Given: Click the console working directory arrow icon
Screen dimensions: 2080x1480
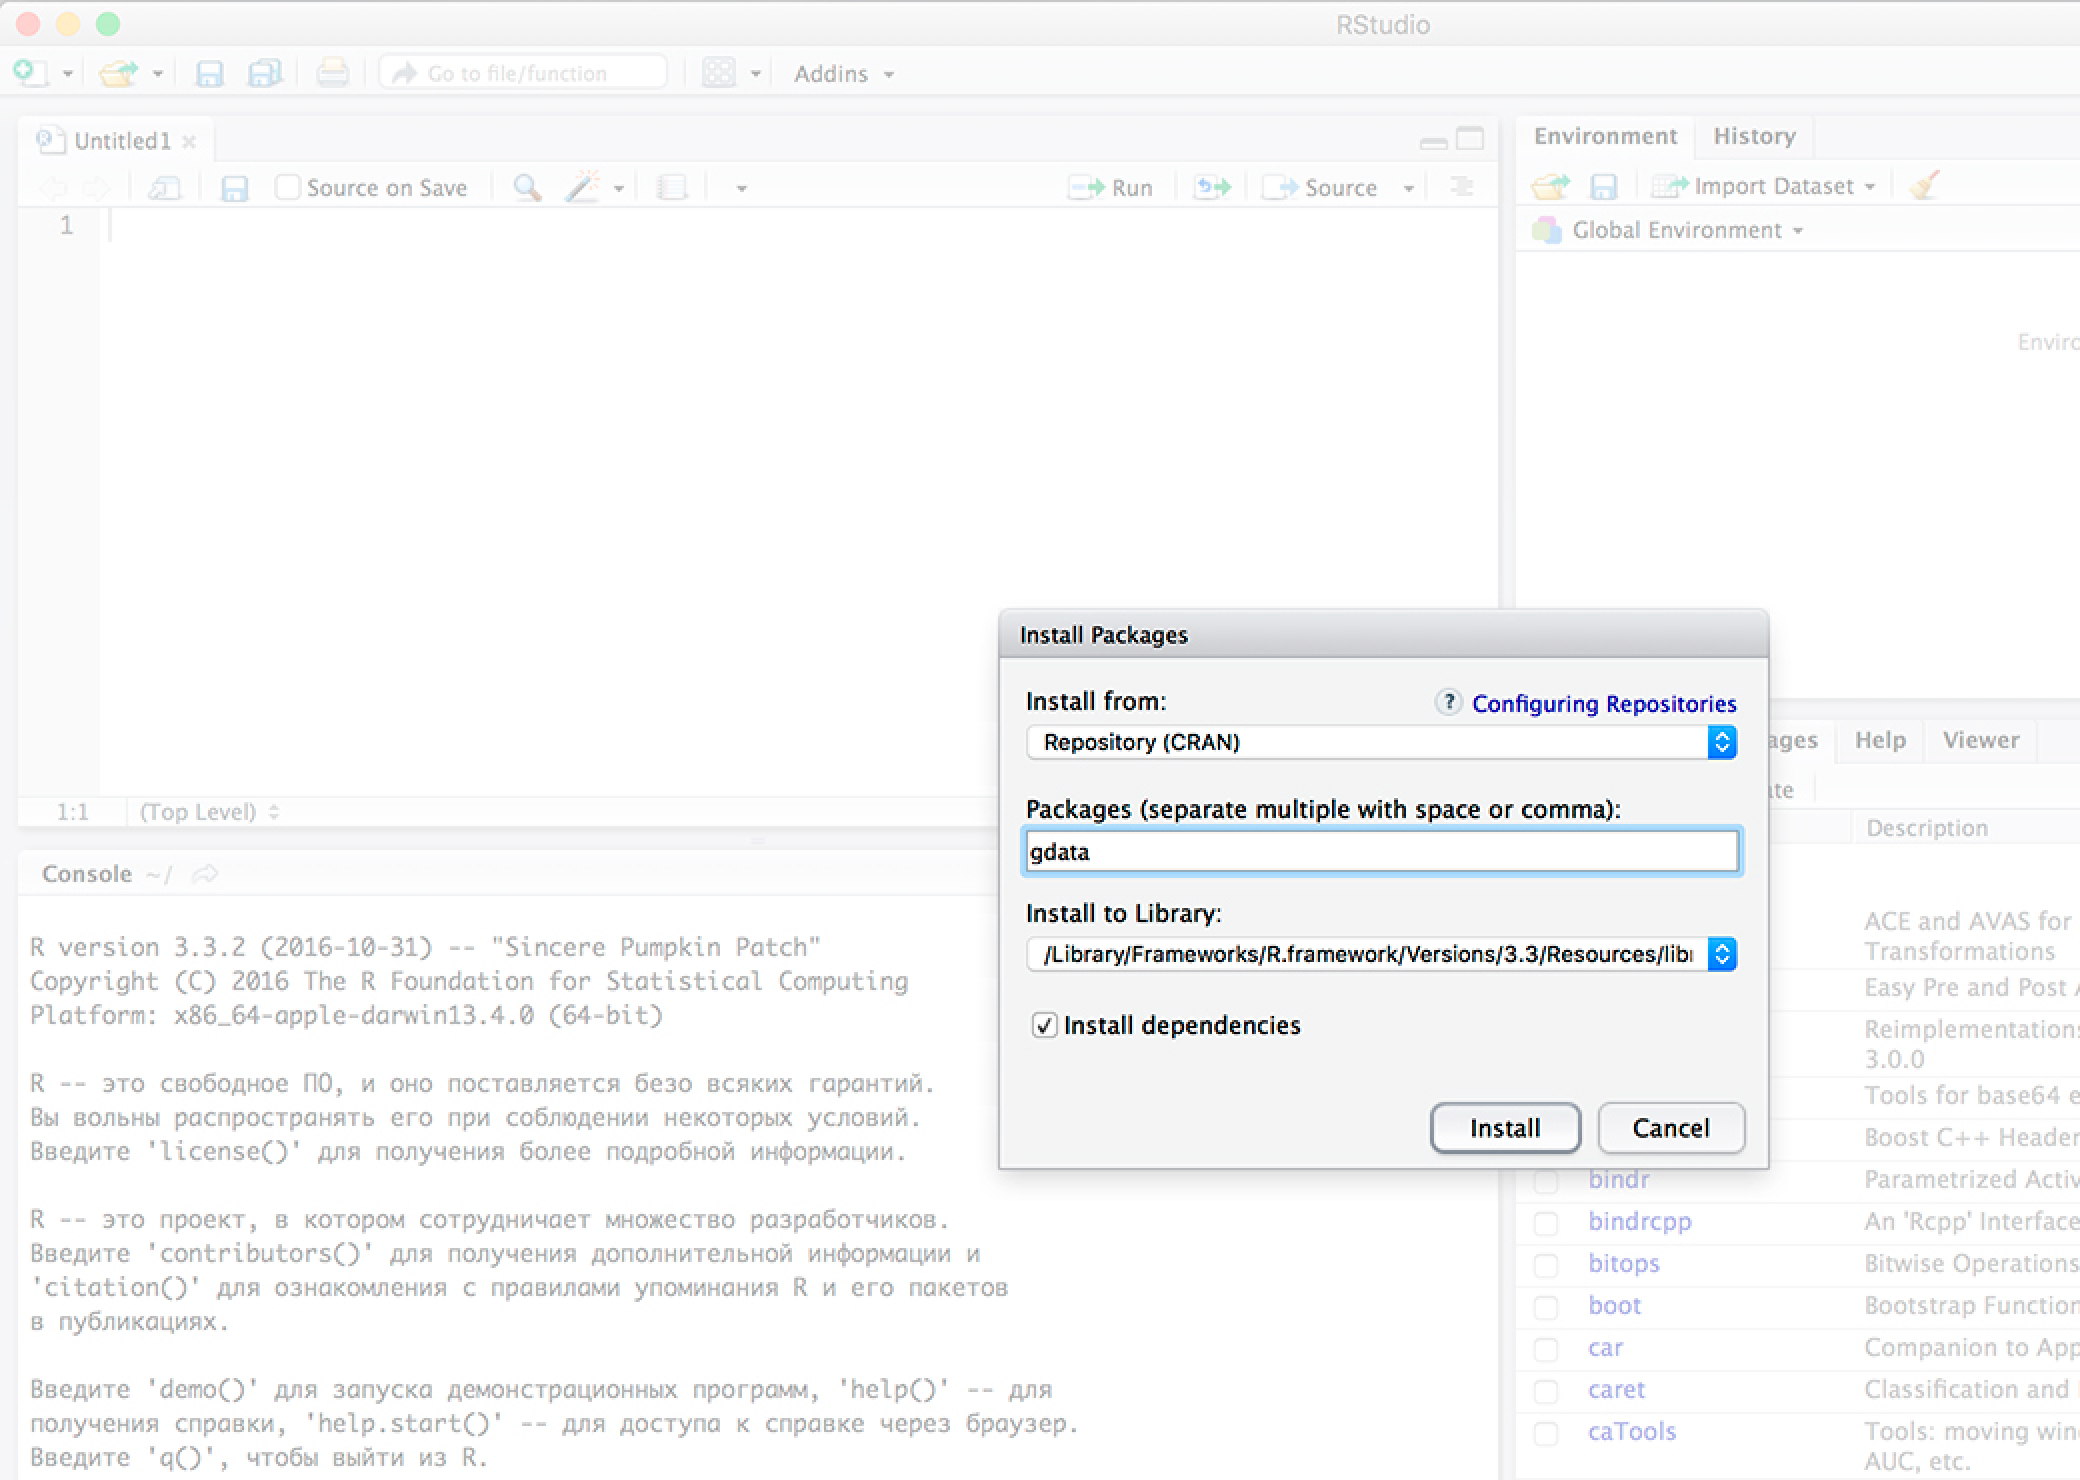Looking at the screenshot, I should coord(205,874).
